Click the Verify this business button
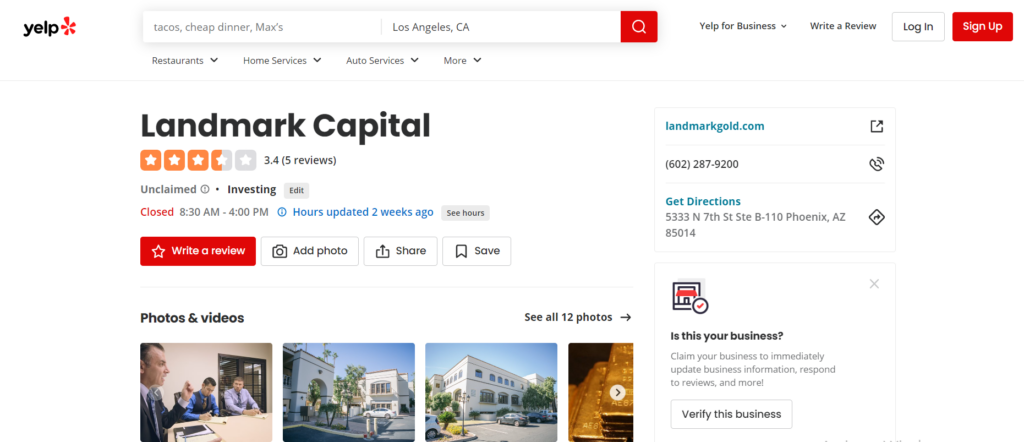 [731, 414]
